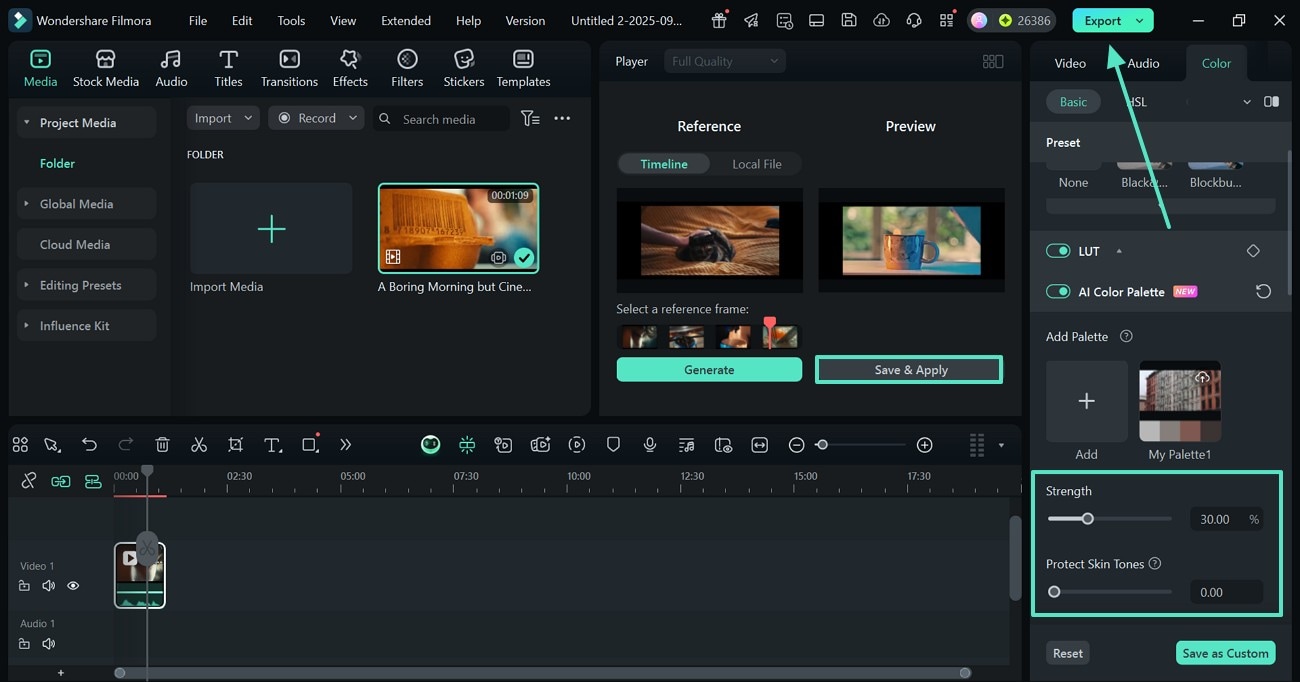The image size is (1300, 682).
Task: Click the undo arrow in timeline toolbar
Action: [90, 445]
